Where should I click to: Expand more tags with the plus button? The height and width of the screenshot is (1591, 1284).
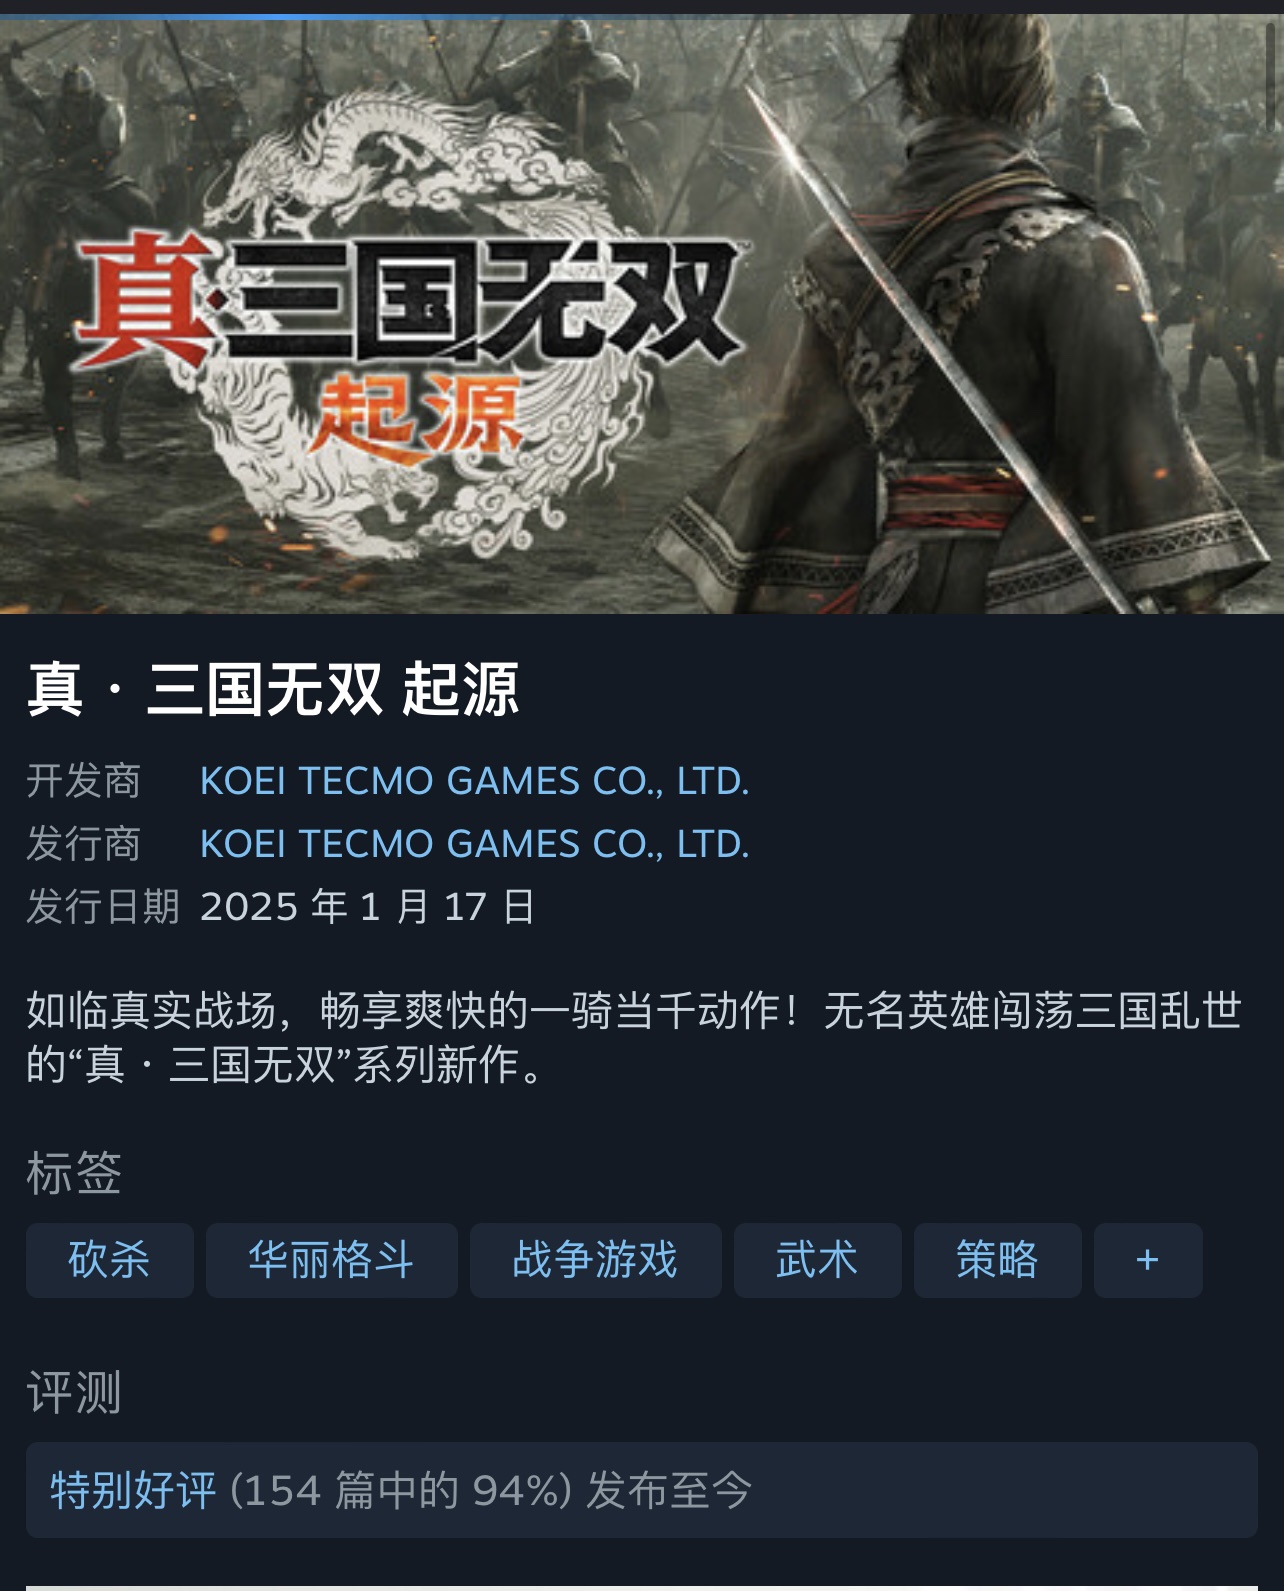coord(1148,1260)
